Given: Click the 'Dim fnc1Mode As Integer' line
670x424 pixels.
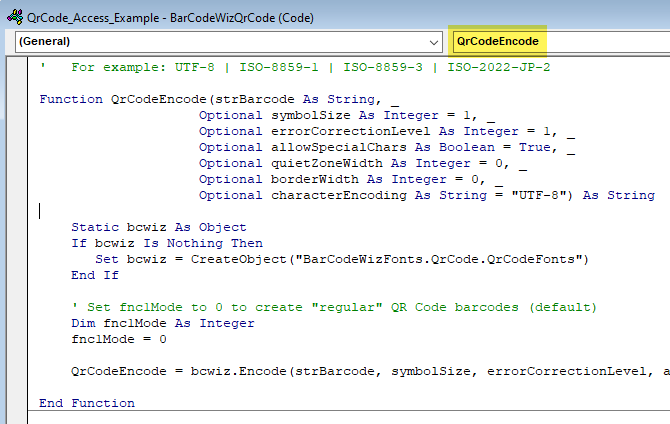Looking at the screenshot, I should [x=163, y=324].
